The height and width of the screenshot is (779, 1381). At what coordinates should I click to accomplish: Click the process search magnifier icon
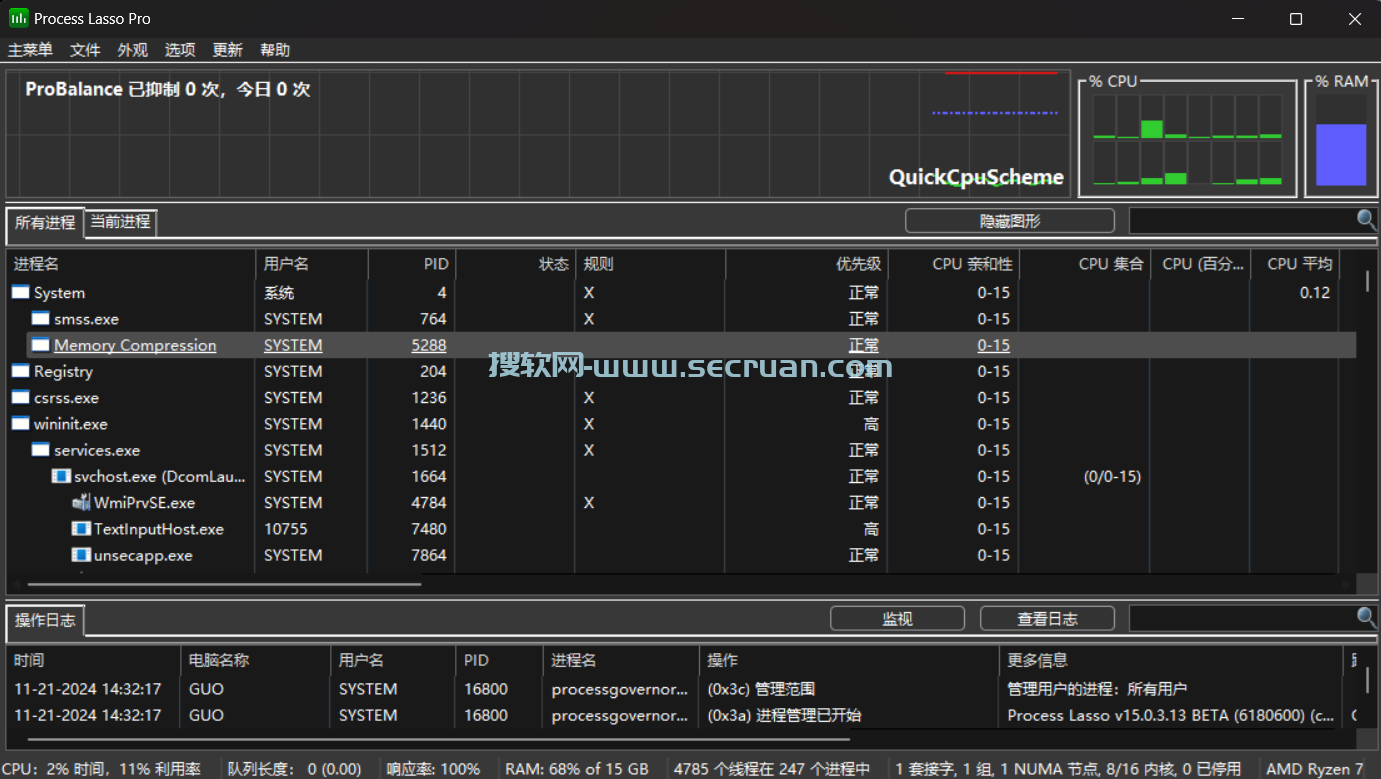(x=1366, y=220)
